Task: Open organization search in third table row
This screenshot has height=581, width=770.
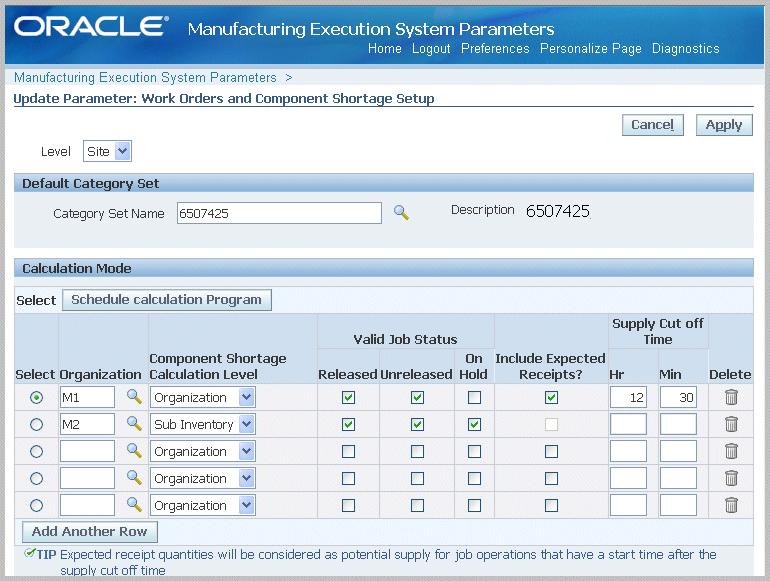Action: point(134,451)
